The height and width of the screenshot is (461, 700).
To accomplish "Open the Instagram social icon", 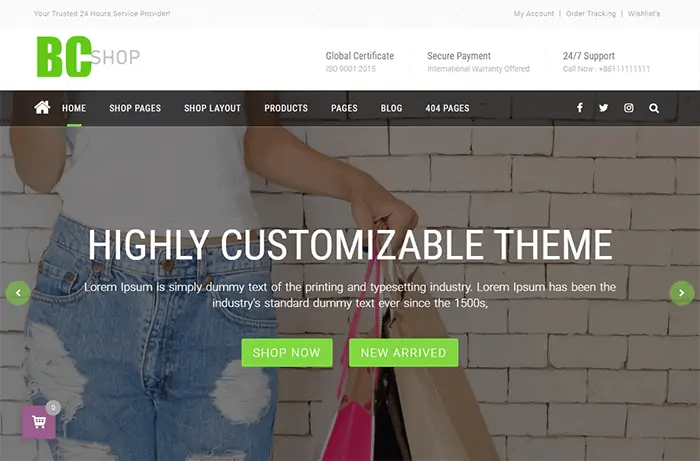I will pos(629,108).
